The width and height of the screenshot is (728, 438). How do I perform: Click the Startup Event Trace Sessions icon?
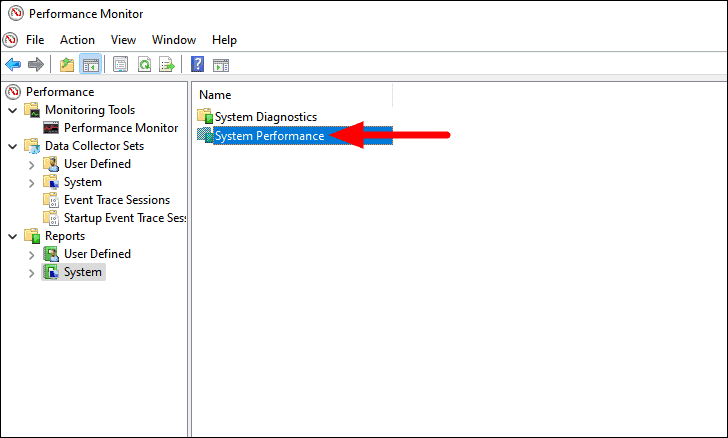(x=51, y=218)
